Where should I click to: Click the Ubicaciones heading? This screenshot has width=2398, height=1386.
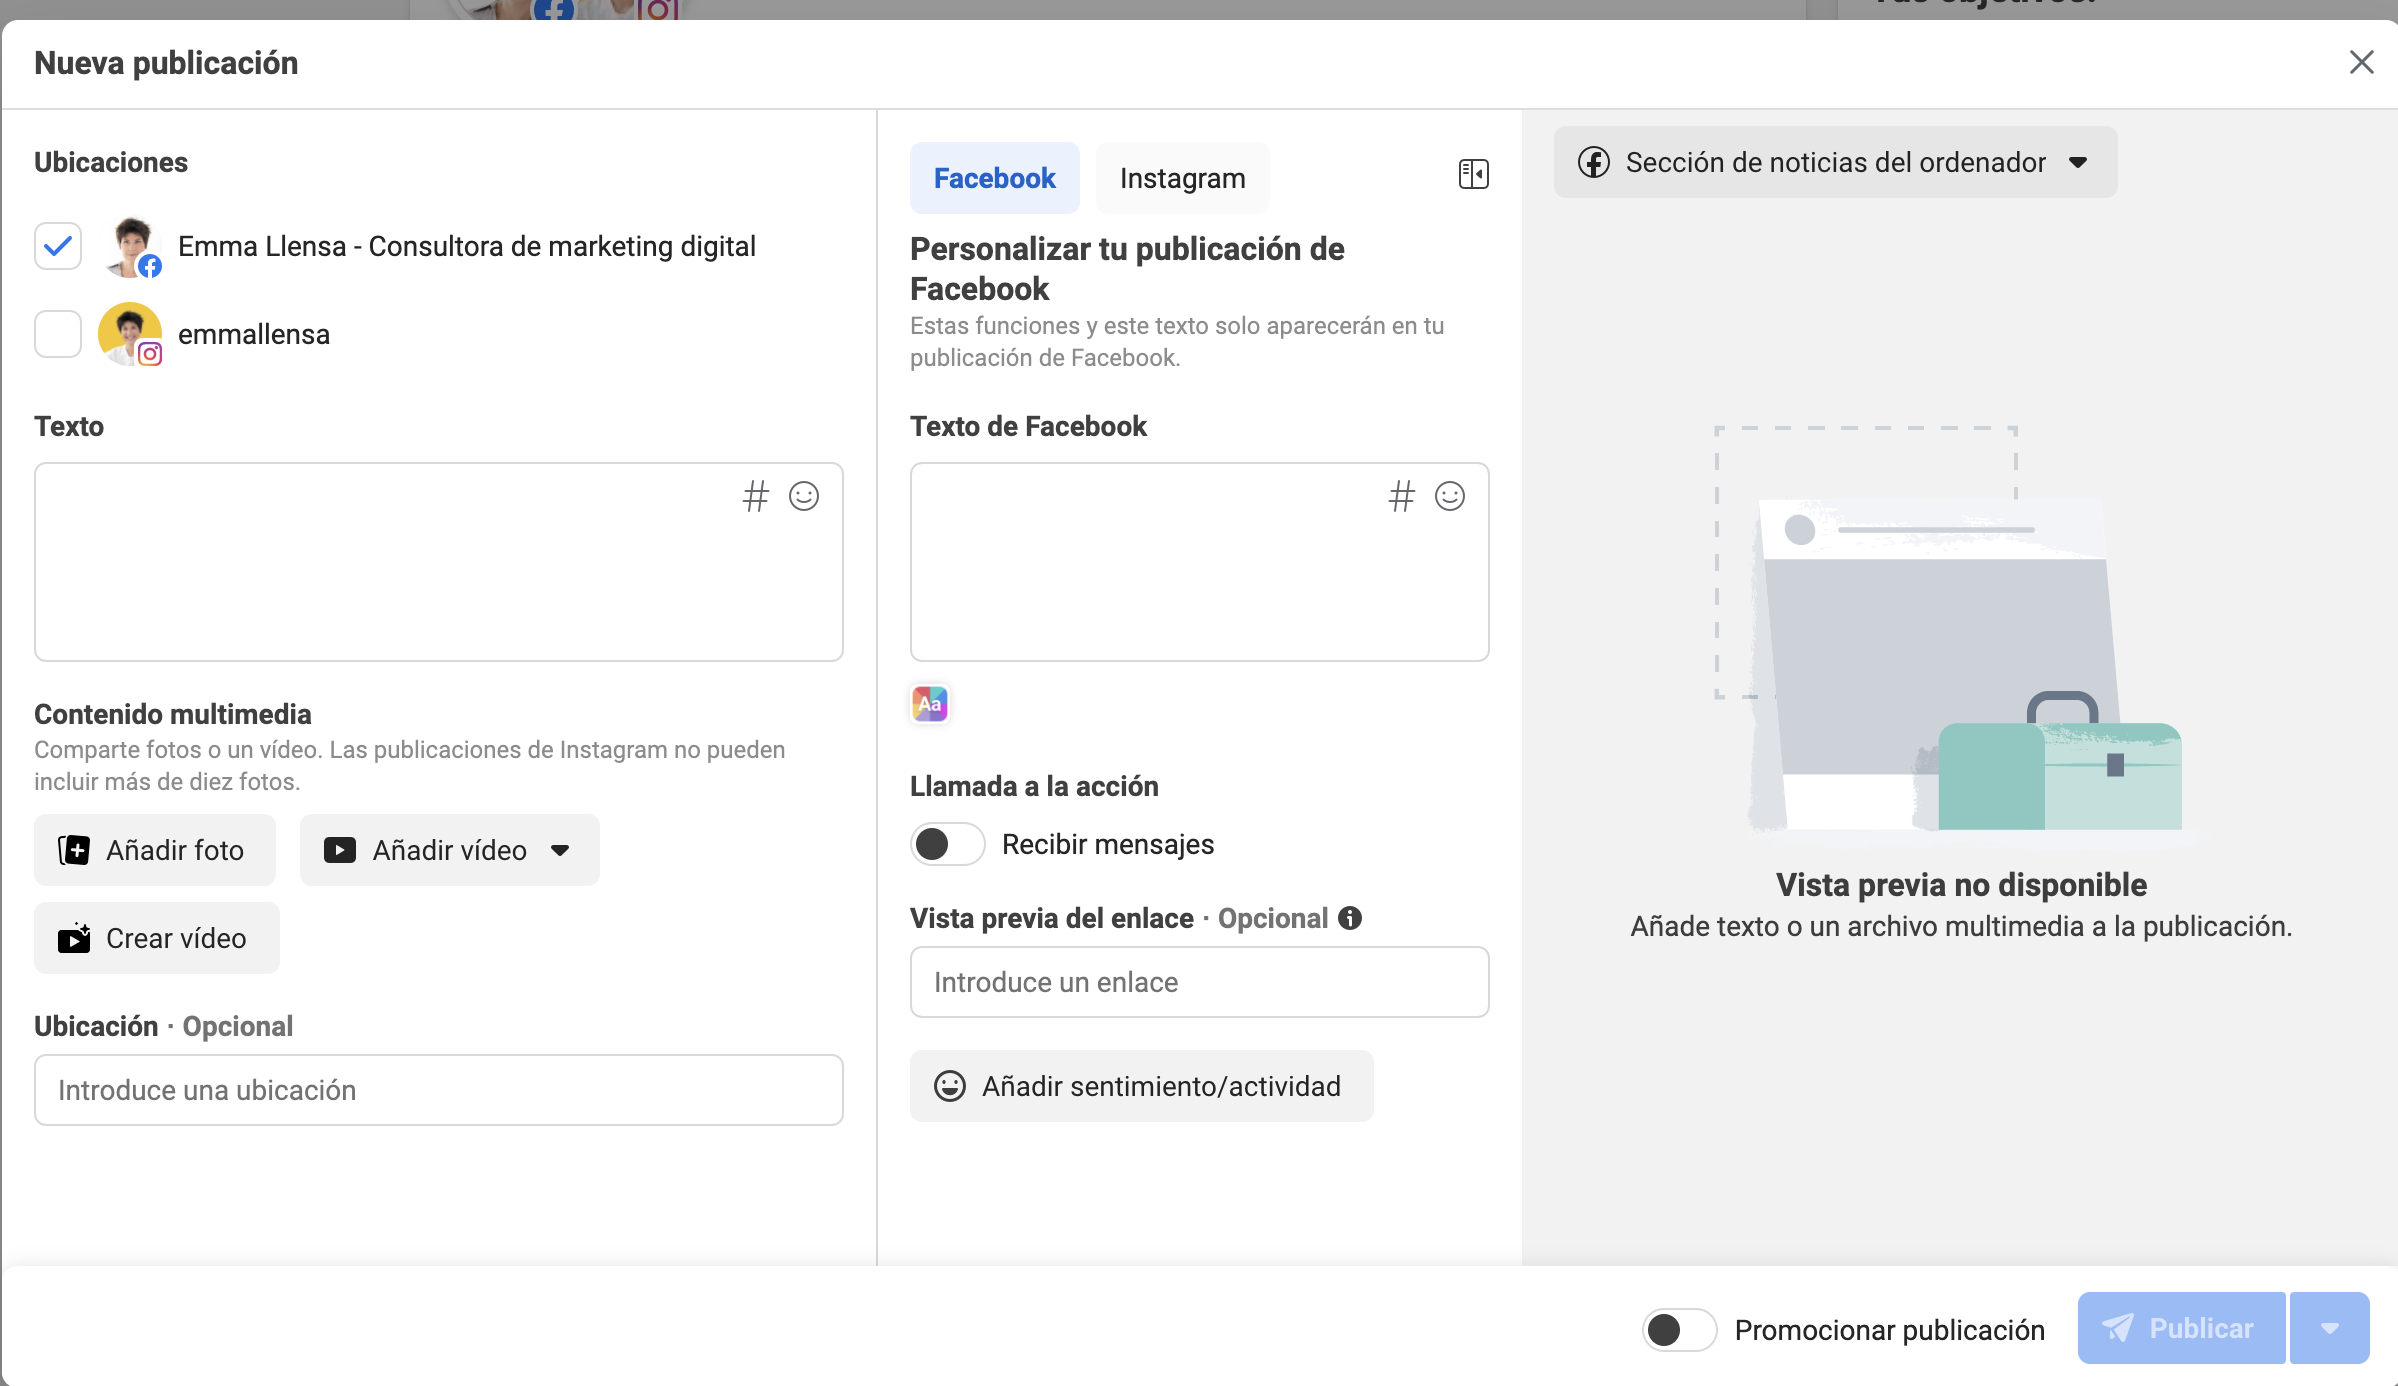tap(111, 162)
